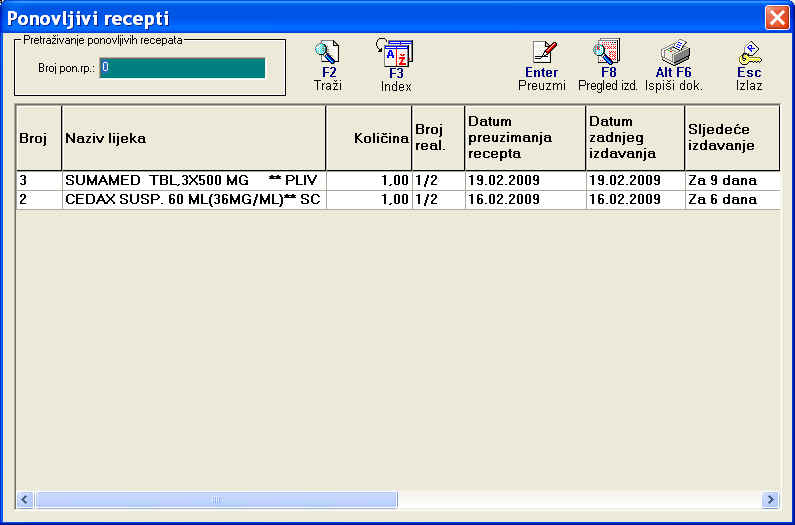Select the SUMAMED TBL,3X500 MG row
Image resolution: width=795 pixels, height=525 pixels.
click(398, 181)
